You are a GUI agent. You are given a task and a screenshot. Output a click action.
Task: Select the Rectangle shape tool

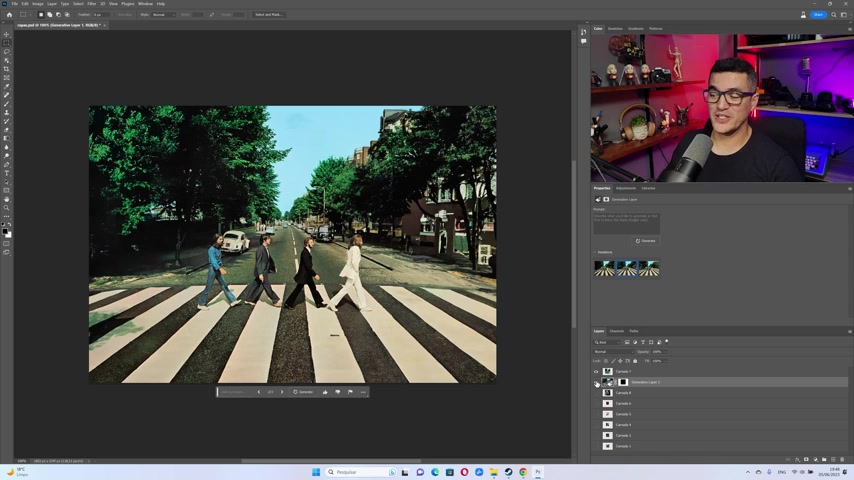point(7,191)
